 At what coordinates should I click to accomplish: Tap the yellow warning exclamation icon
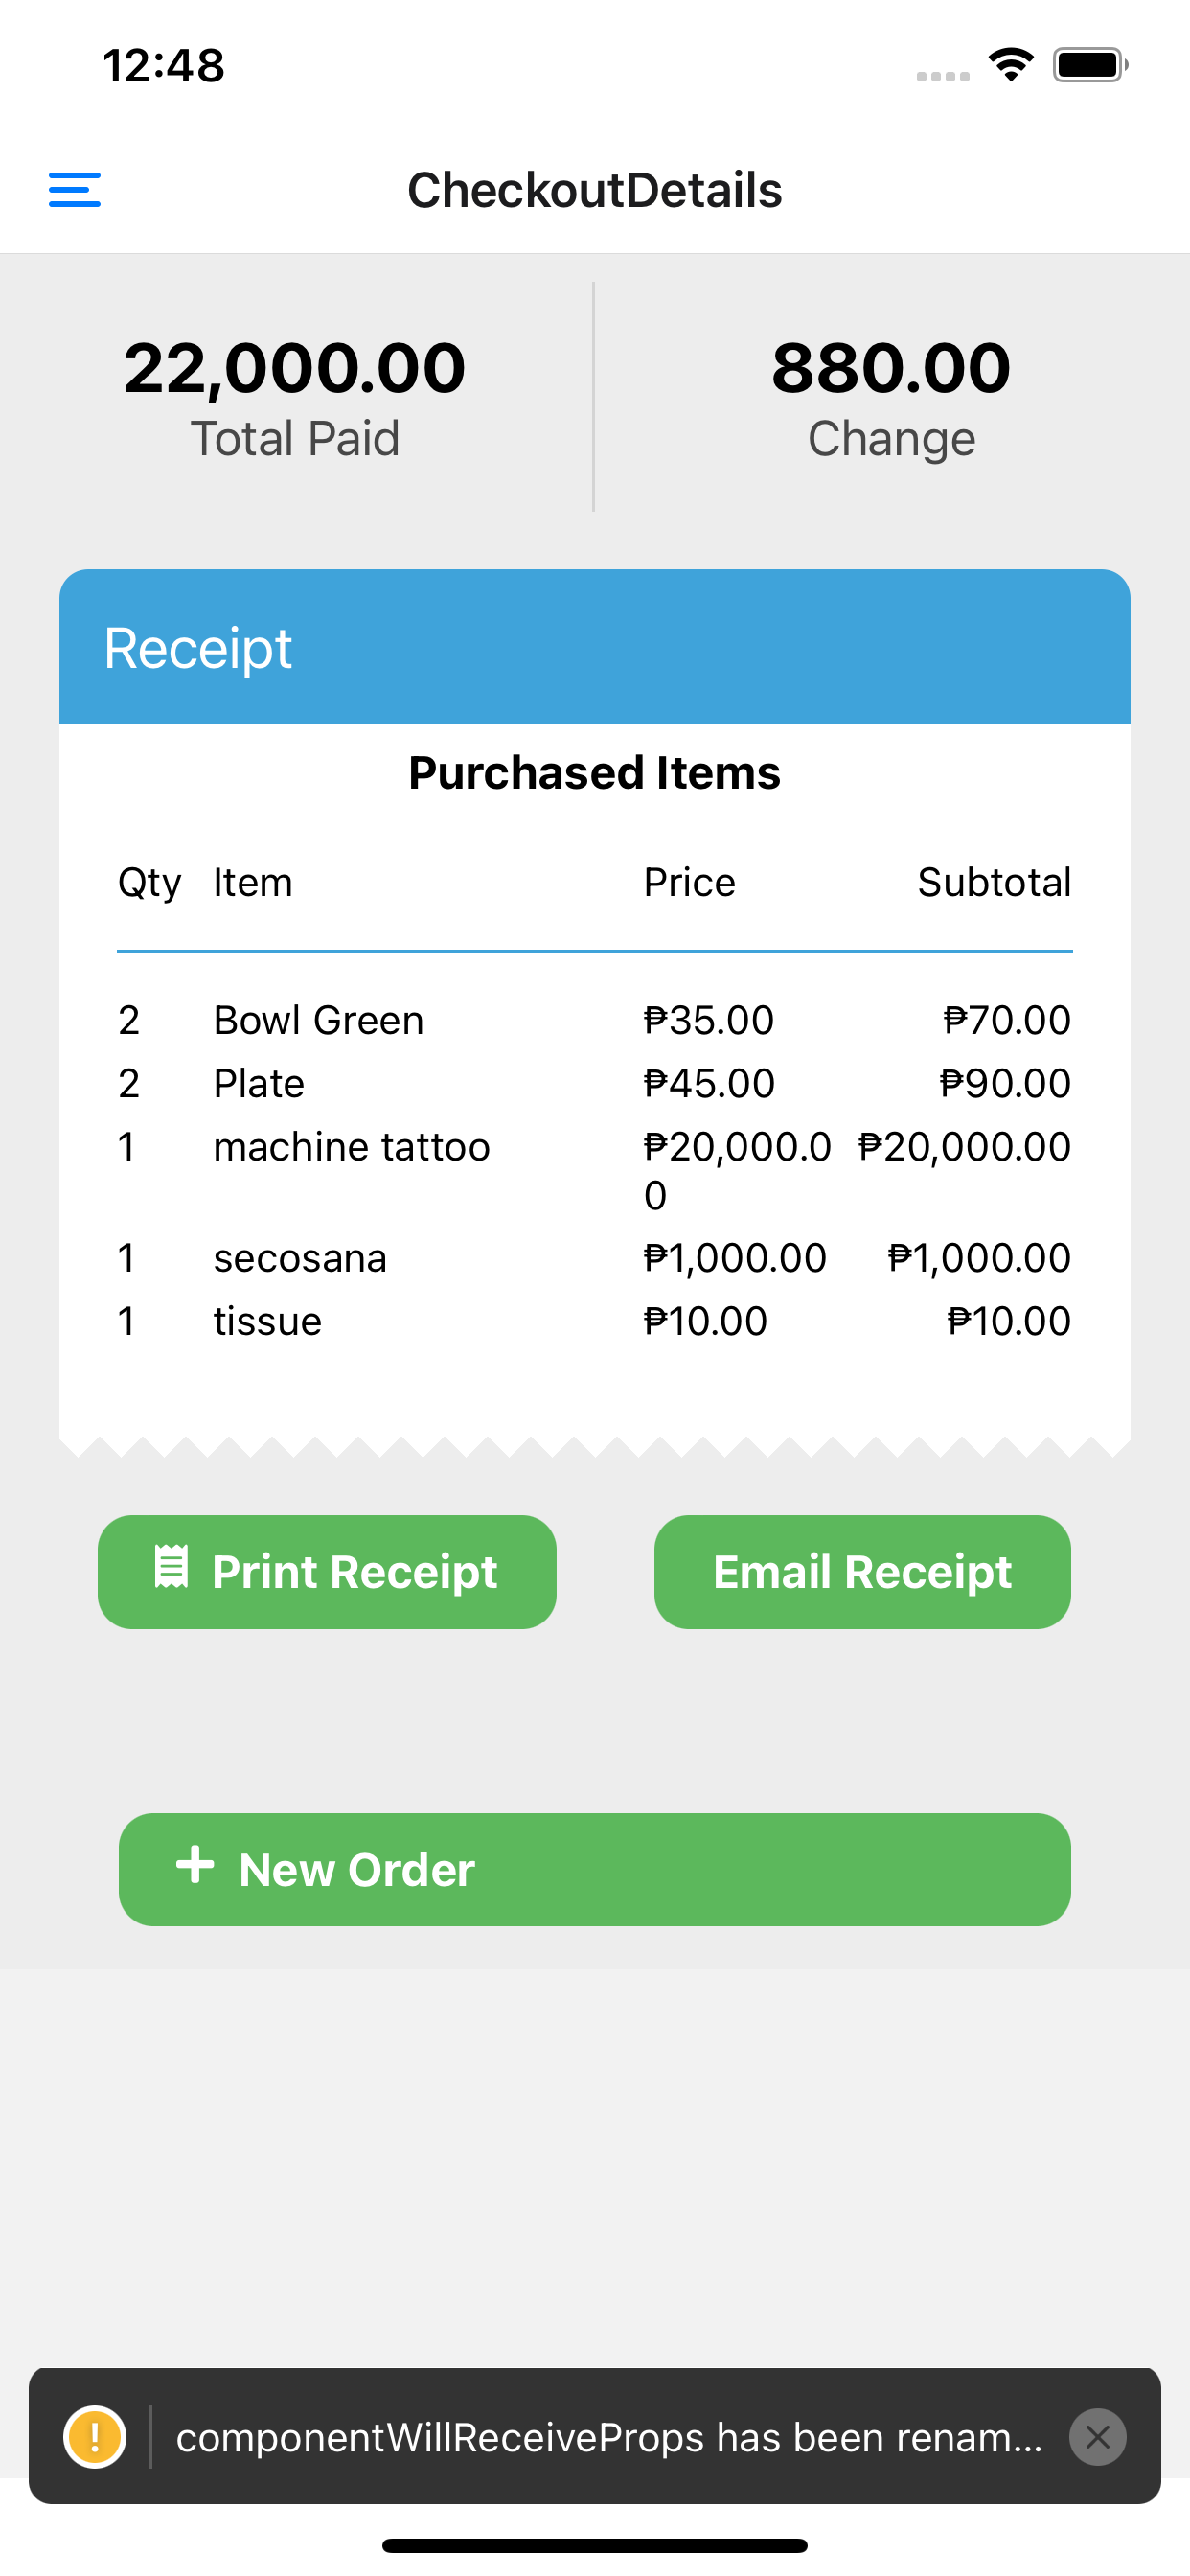[x=95, y=2437]
